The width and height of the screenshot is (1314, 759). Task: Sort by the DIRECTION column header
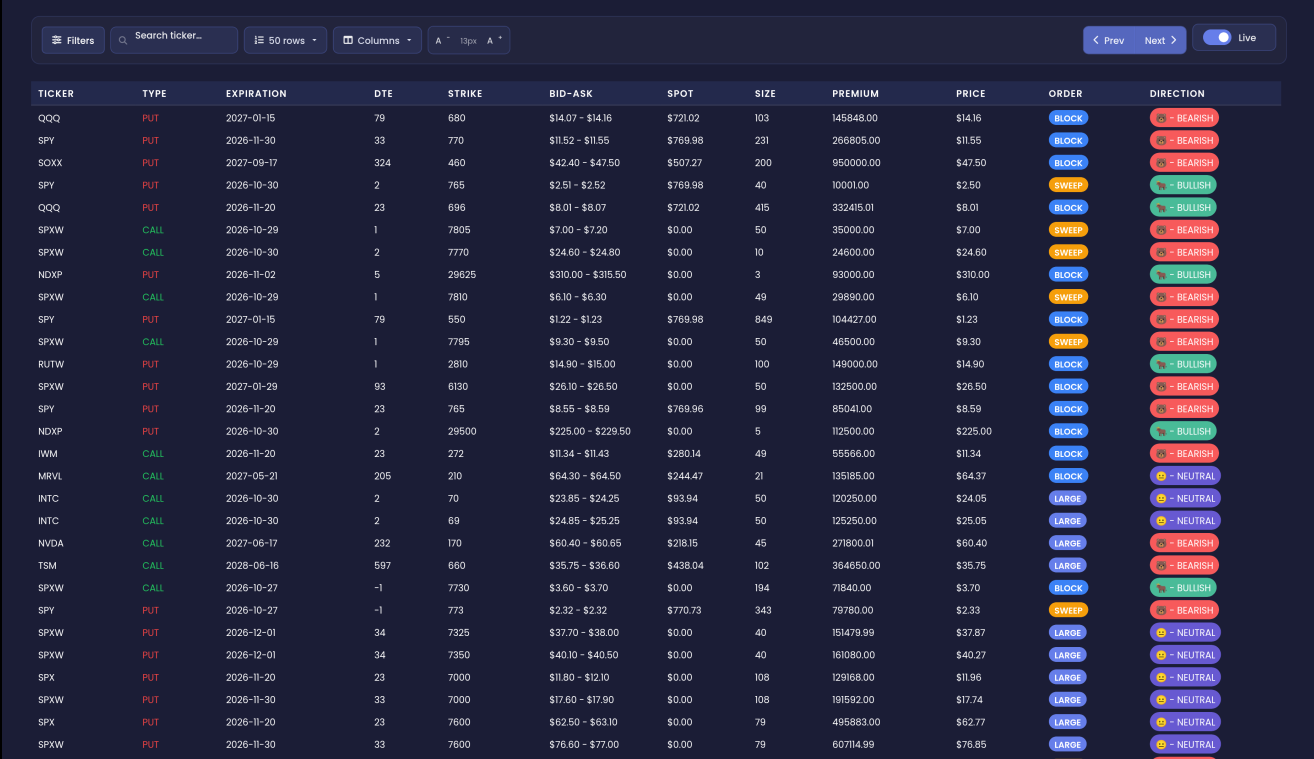tap(1177, 94)
